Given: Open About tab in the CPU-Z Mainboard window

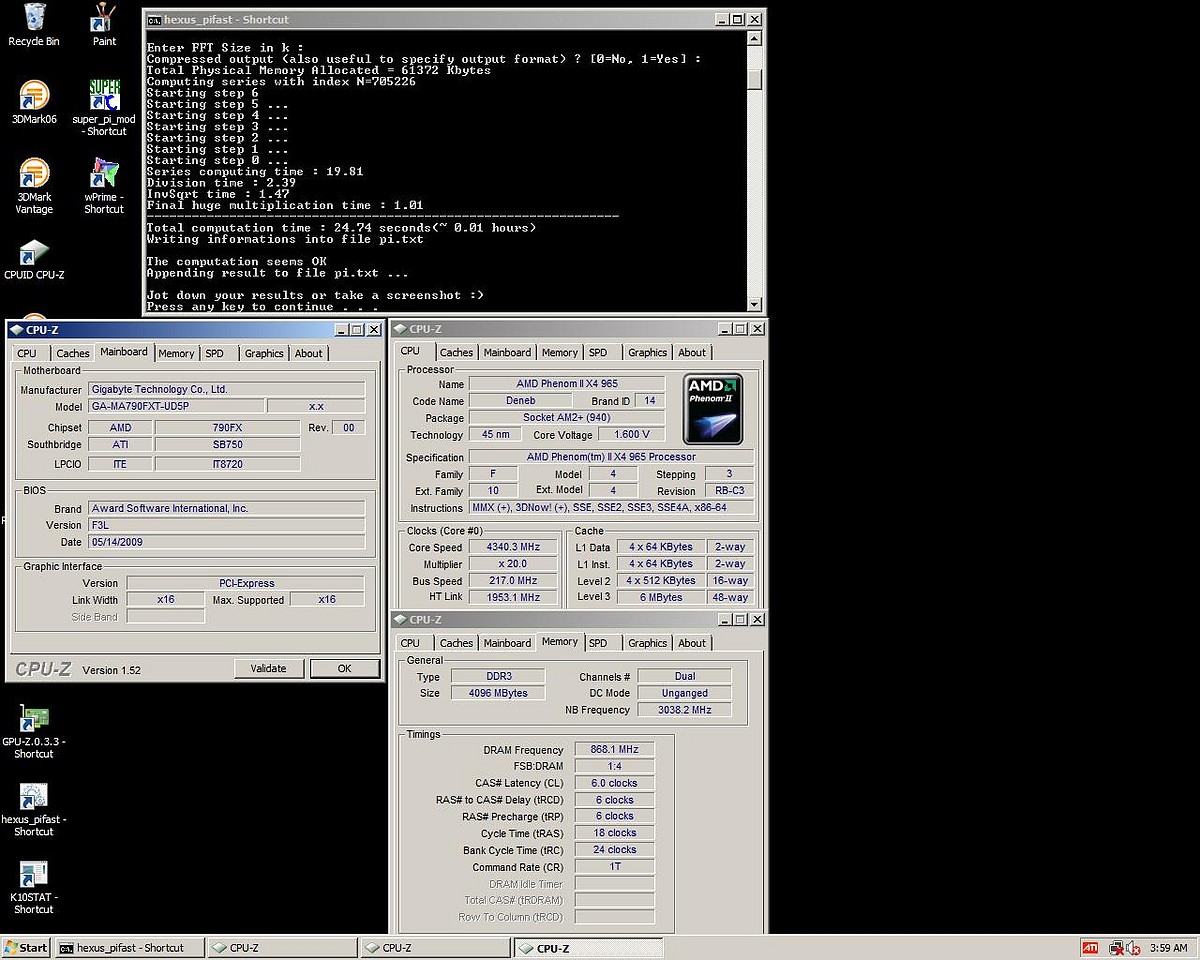Looking at the screenshot, I should click(x=309, y=353).
